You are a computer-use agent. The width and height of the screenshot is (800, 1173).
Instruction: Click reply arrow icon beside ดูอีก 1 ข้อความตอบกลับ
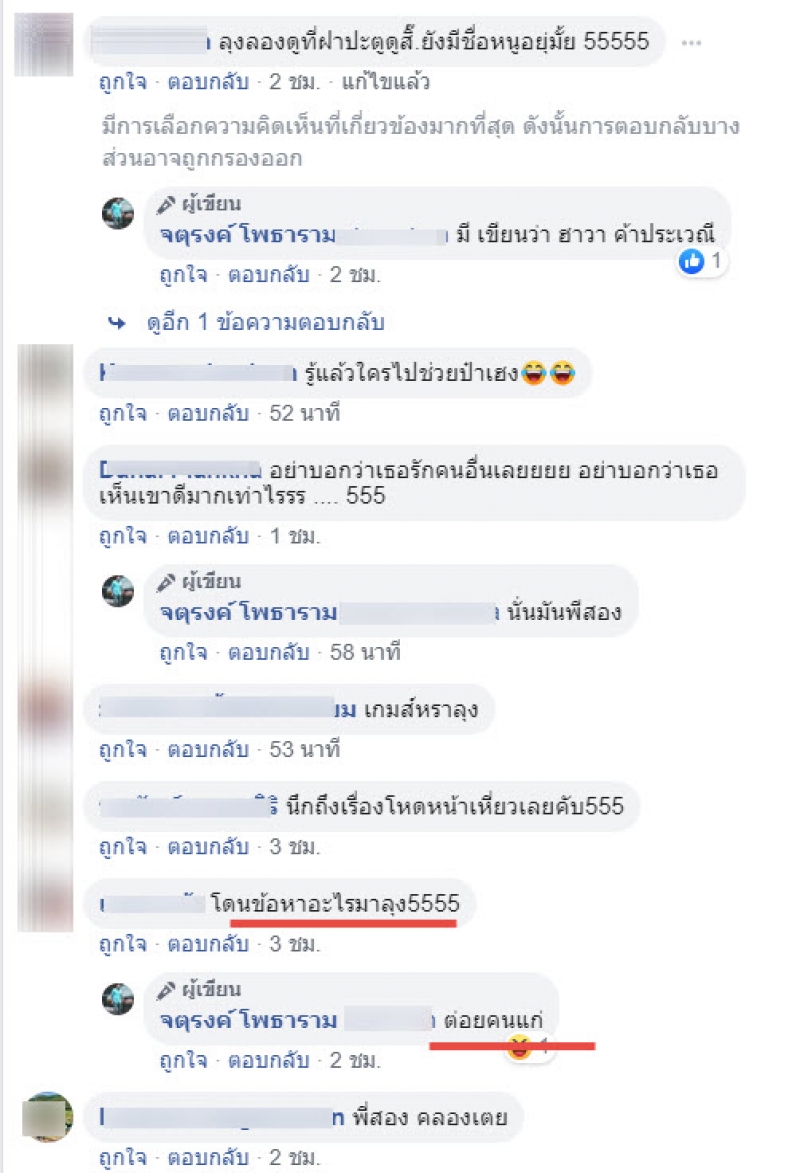(x=117, y=323)
